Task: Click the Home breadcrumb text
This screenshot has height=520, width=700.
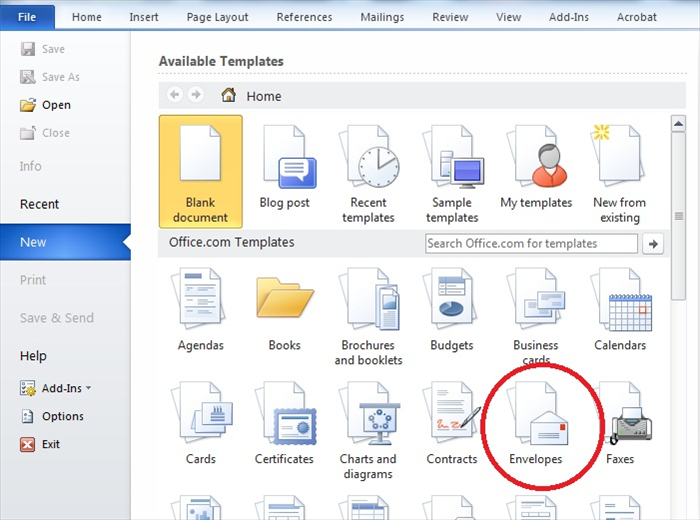Action: click(264, 96)
